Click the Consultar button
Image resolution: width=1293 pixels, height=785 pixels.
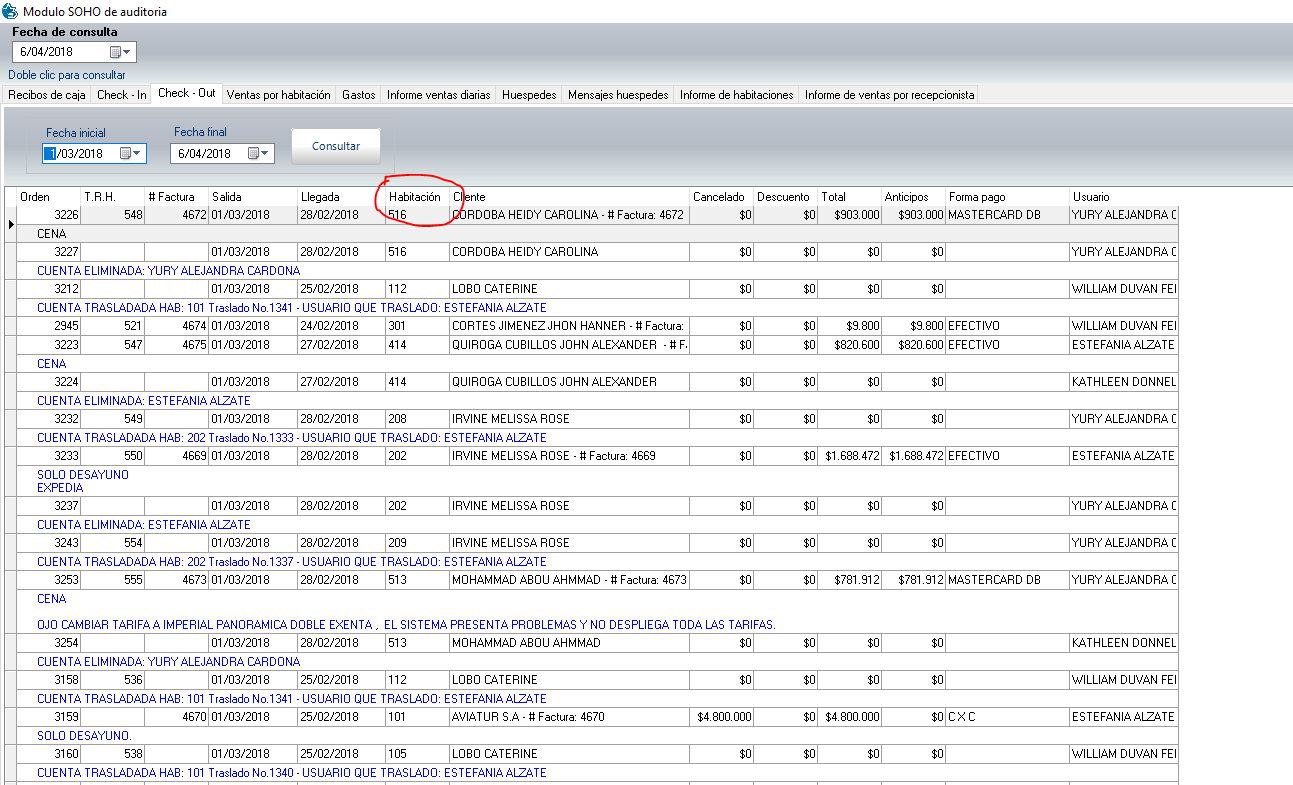click(x=336, y=146)
